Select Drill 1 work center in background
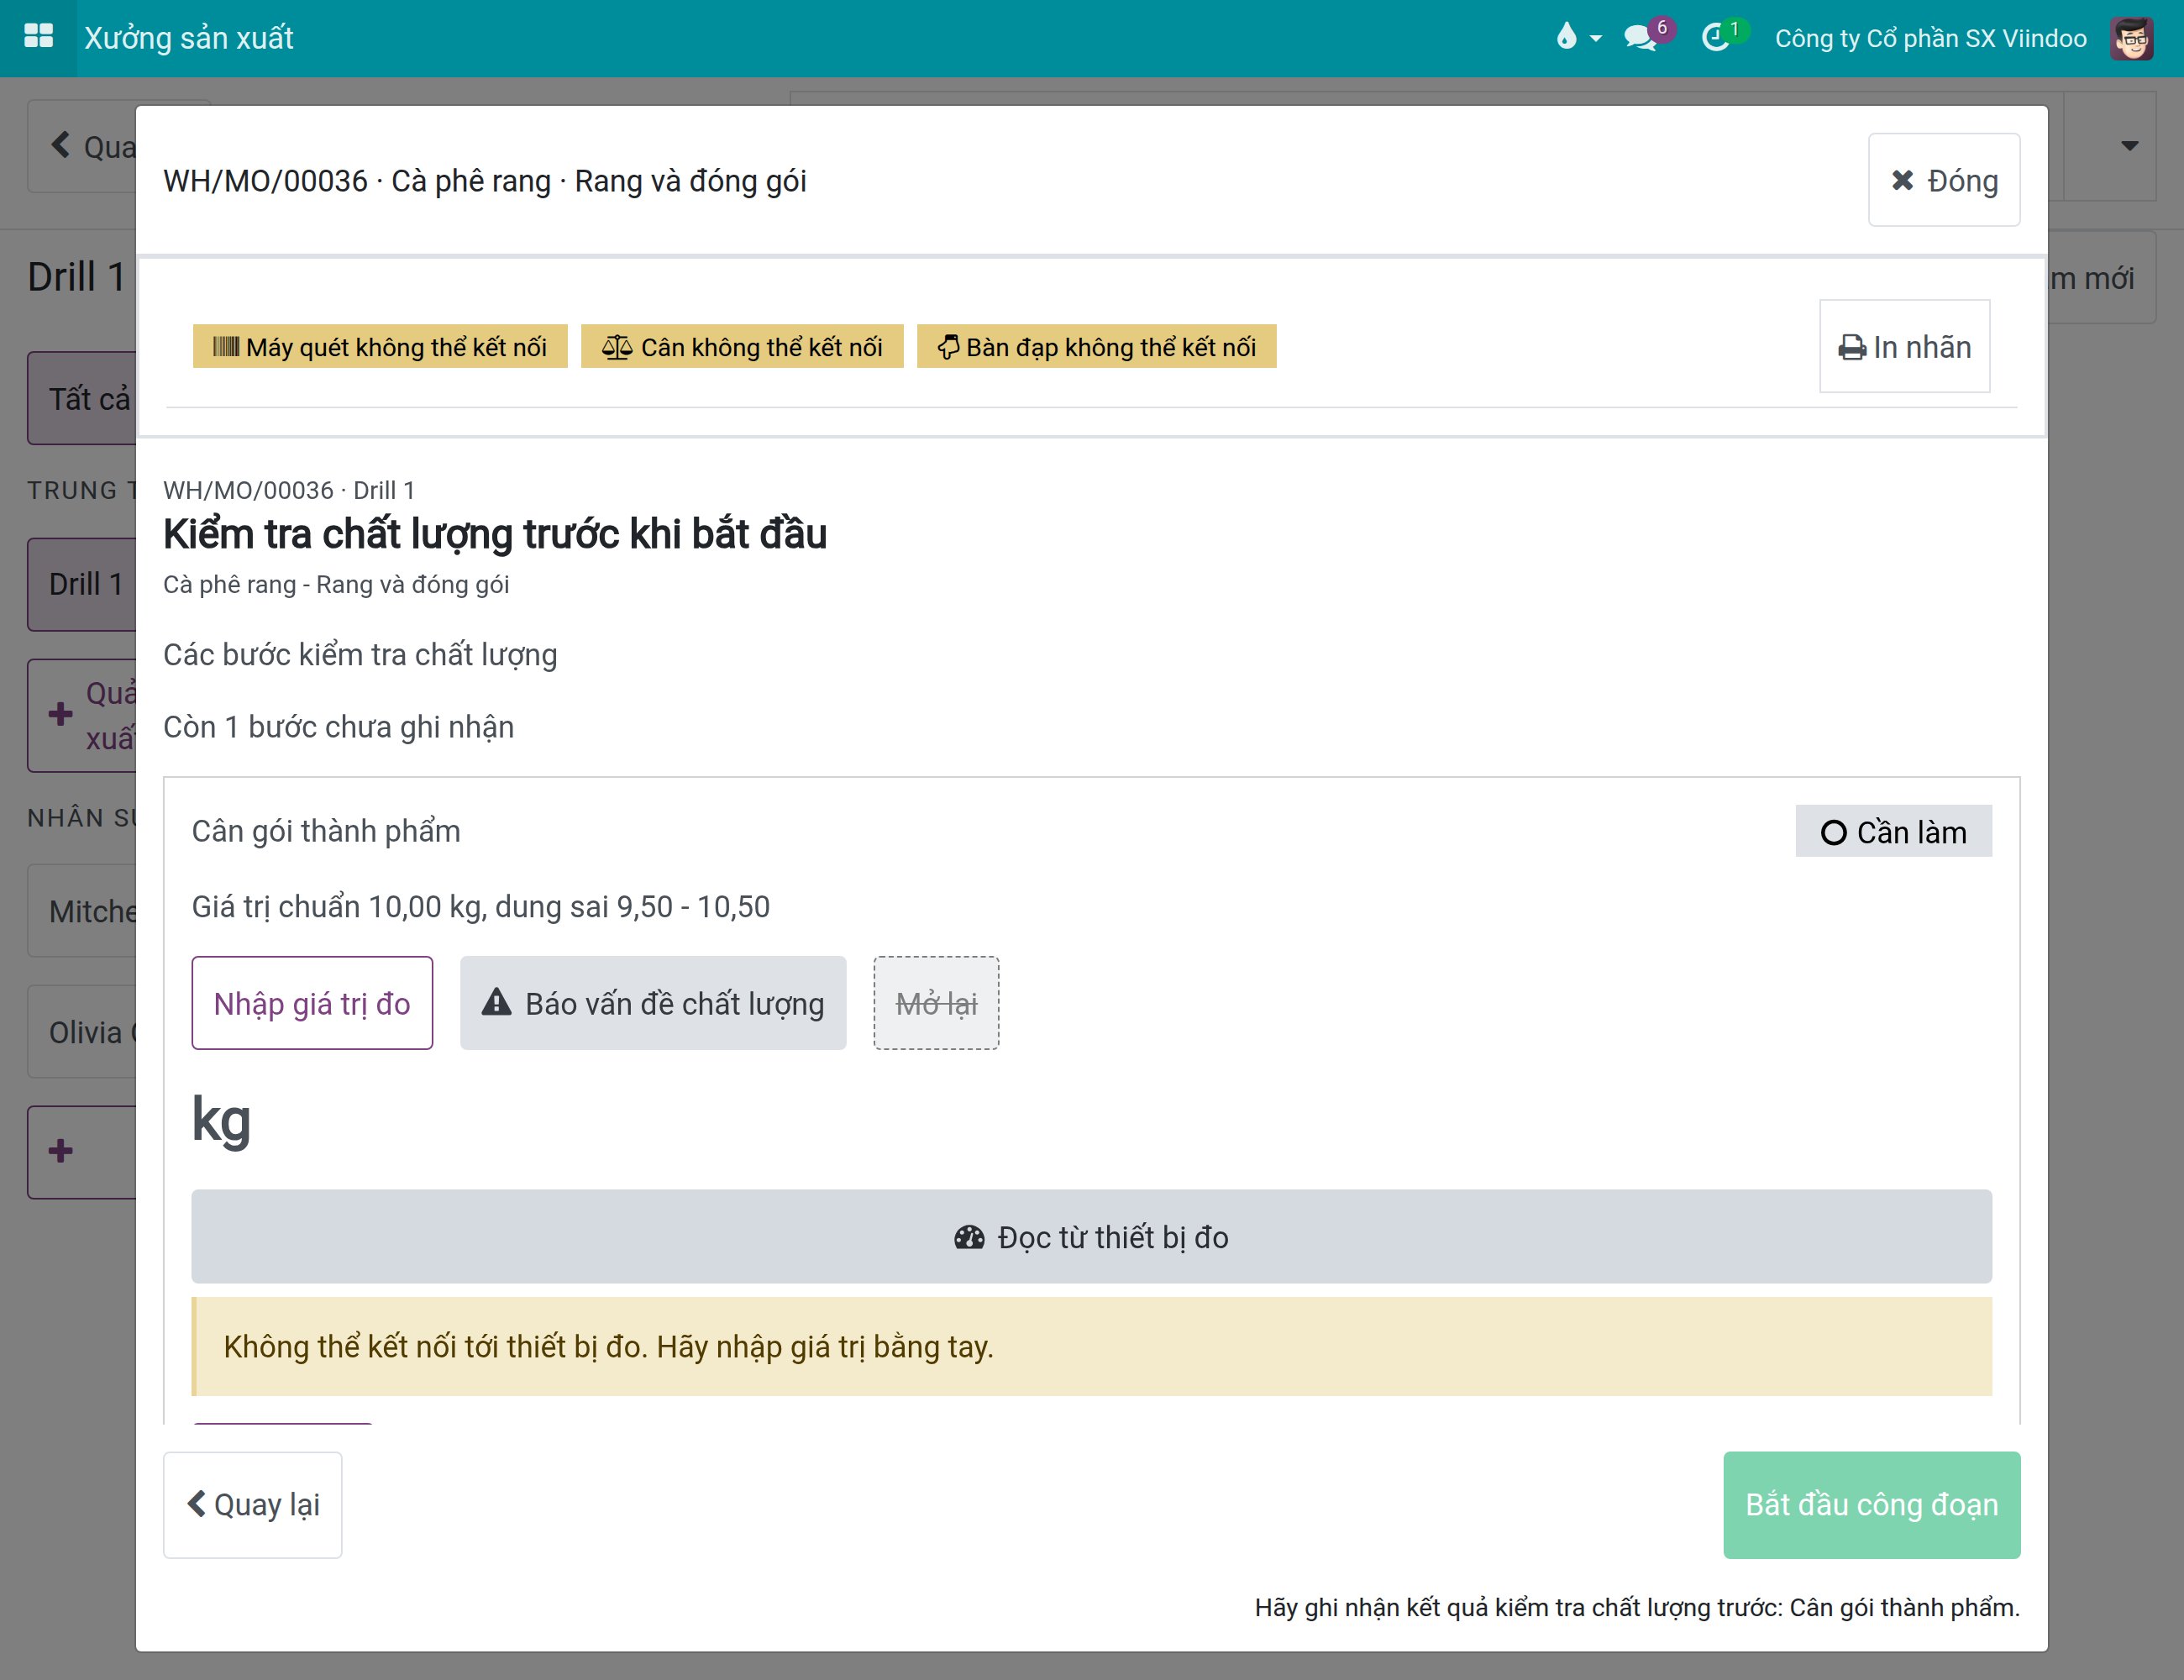Viewport: 2184px width, 1680px height. point(82,584)
